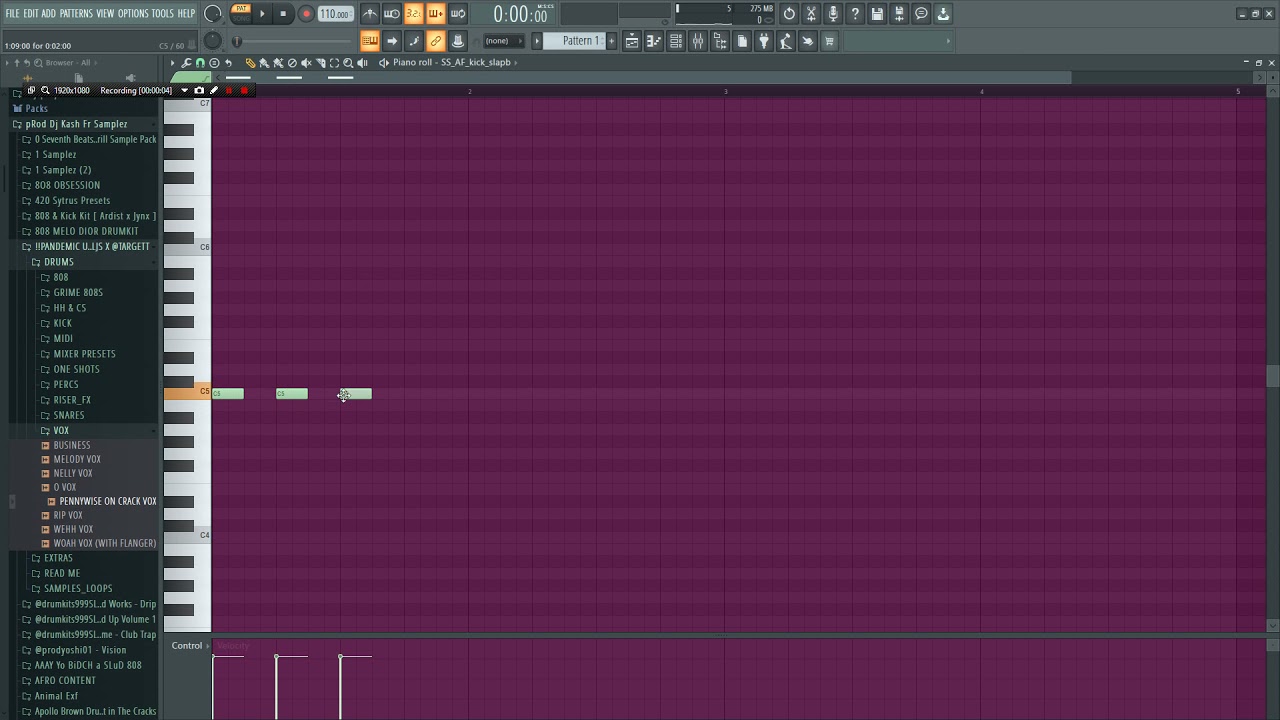Screen dimensions: 1280x720
Task: Toggle the metronome
Action: (370, 14)
